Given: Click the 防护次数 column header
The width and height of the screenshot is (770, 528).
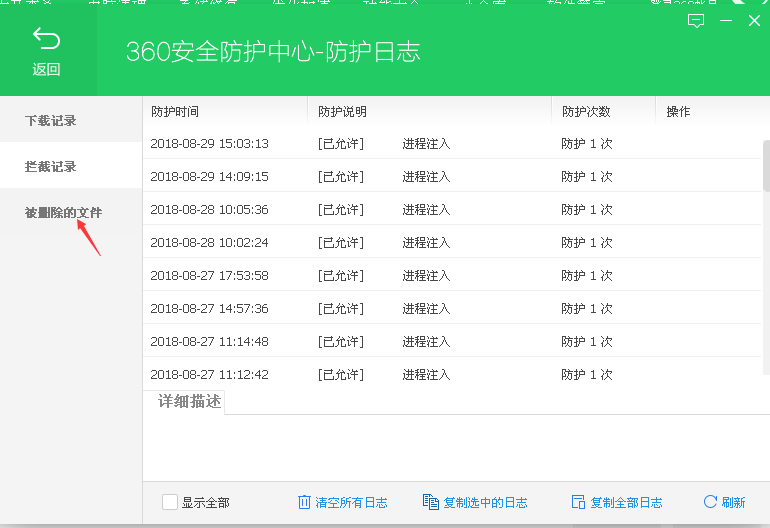Looking at the screenshot, I should [x=586, y=112].
